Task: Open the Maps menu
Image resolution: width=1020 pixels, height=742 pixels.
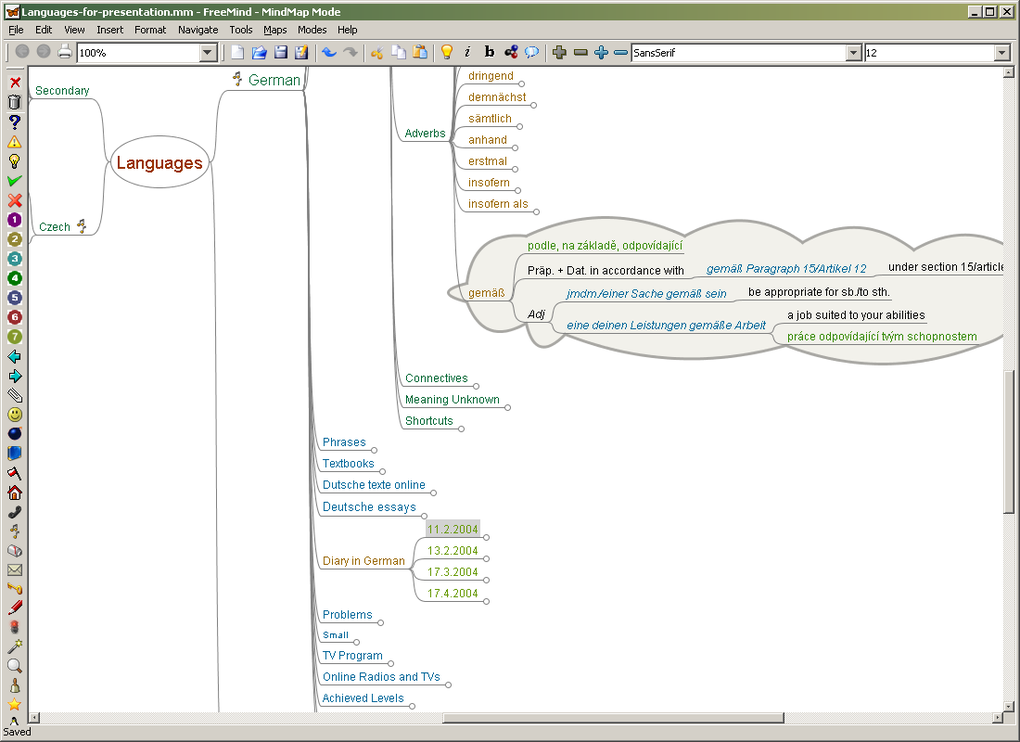Action: click(275, 30)
